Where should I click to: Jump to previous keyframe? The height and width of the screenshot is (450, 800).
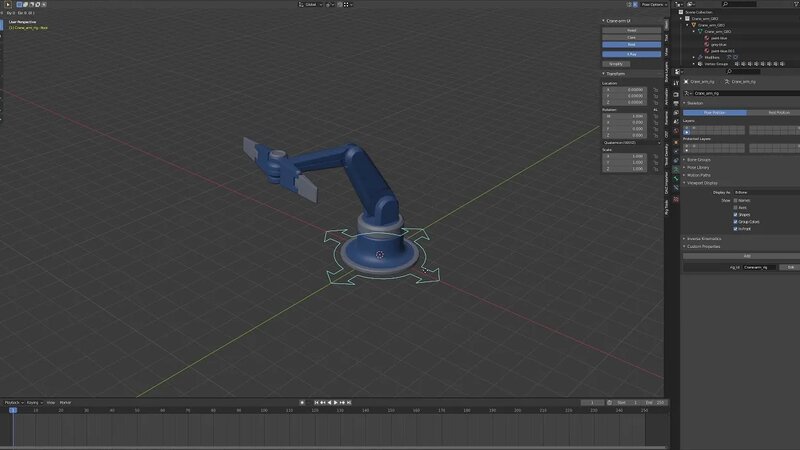pos(323,403)
